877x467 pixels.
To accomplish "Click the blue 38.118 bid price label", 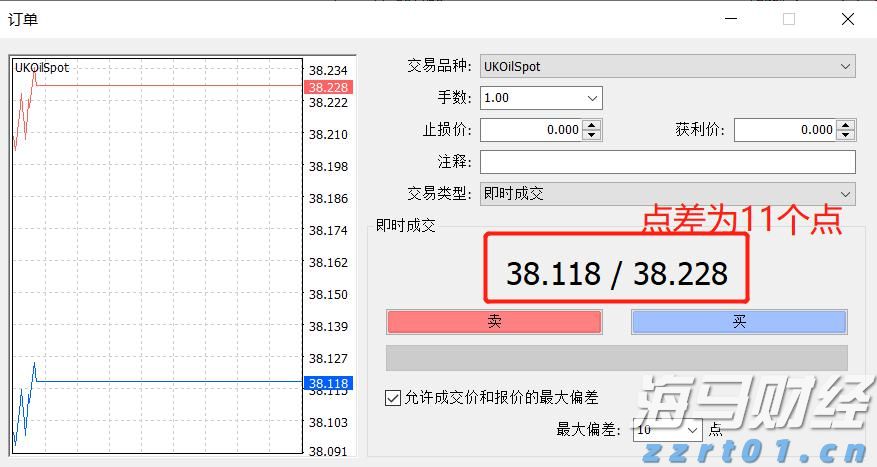I will [x=328, y=383].
